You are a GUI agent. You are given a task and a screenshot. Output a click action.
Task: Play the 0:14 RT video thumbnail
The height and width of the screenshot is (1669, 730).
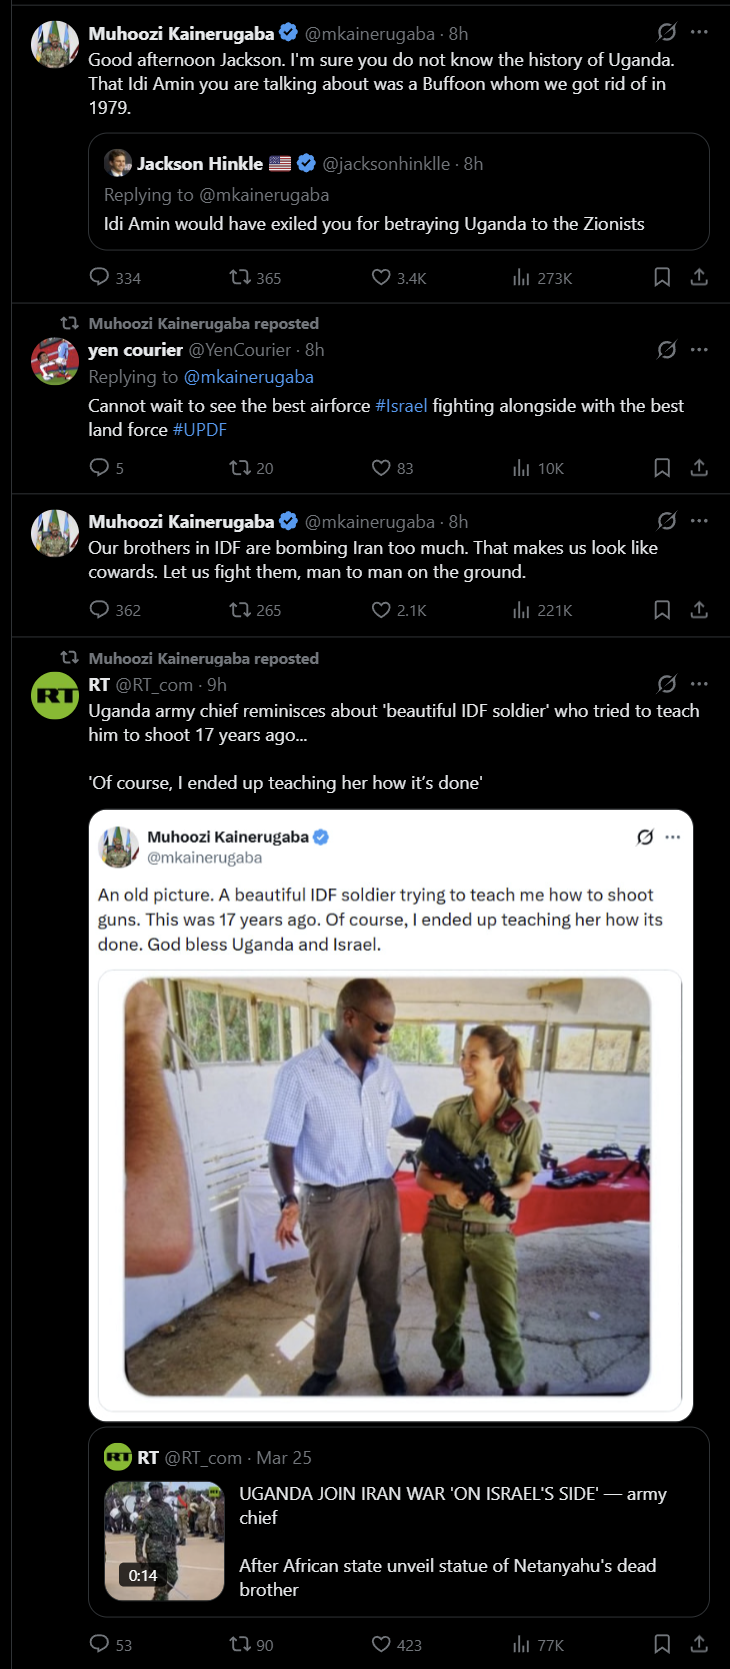[x=164, y=1541]
